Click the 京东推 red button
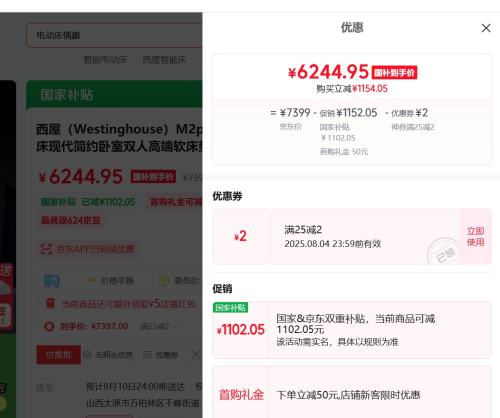This screenshot has height=418, width=500. coord(58,355)
